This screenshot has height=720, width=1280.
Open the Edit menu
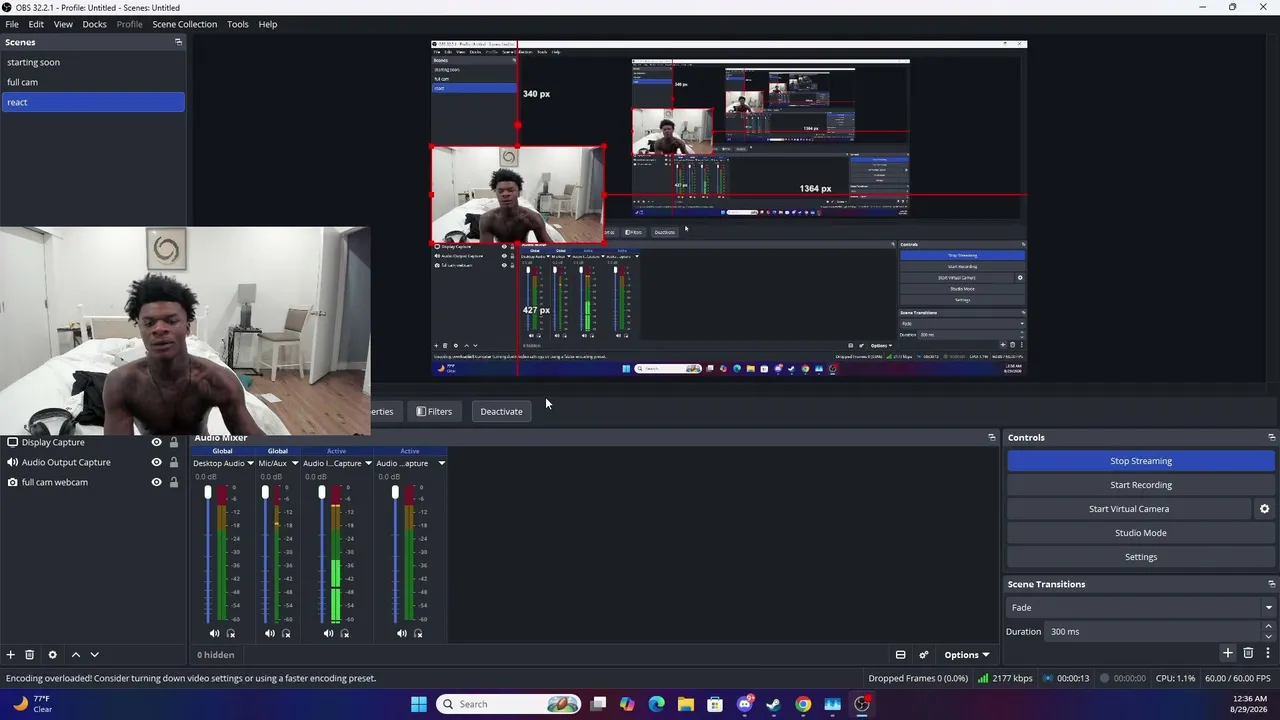[x=36, y=24]
